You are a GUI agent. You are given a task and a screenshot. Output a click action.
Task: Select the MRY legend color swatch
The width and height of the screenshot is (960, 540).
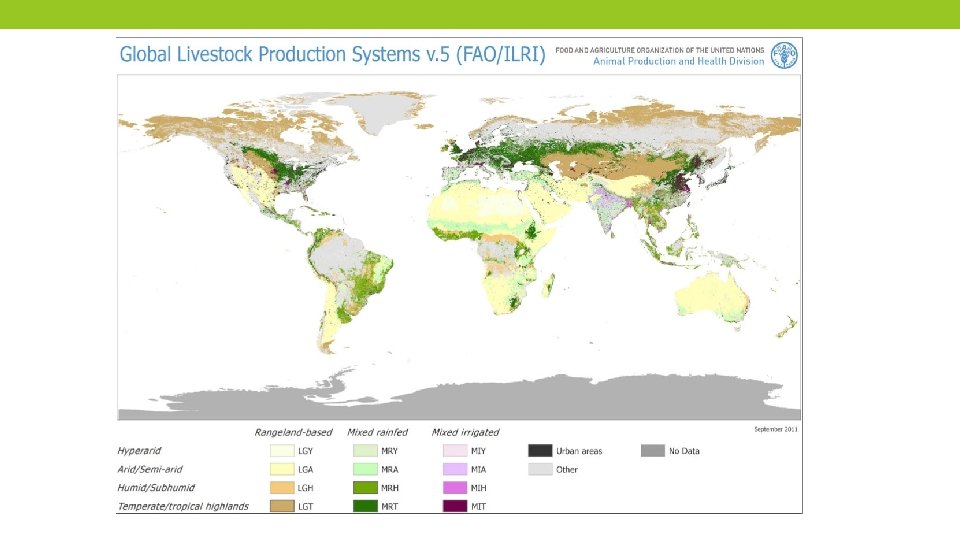click(x=365, y=451)
